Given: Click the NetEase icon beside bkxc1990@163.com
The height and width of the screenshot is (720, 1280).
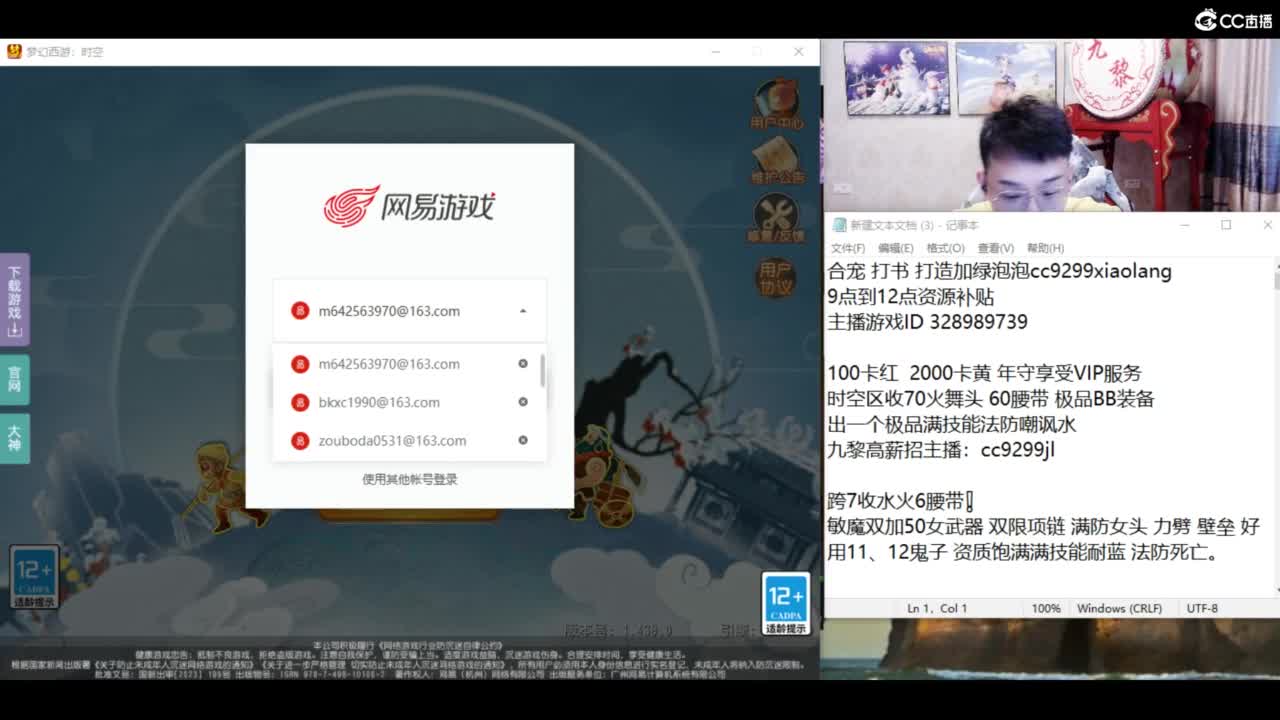Looking at the screenshot, I should [300, 402].
